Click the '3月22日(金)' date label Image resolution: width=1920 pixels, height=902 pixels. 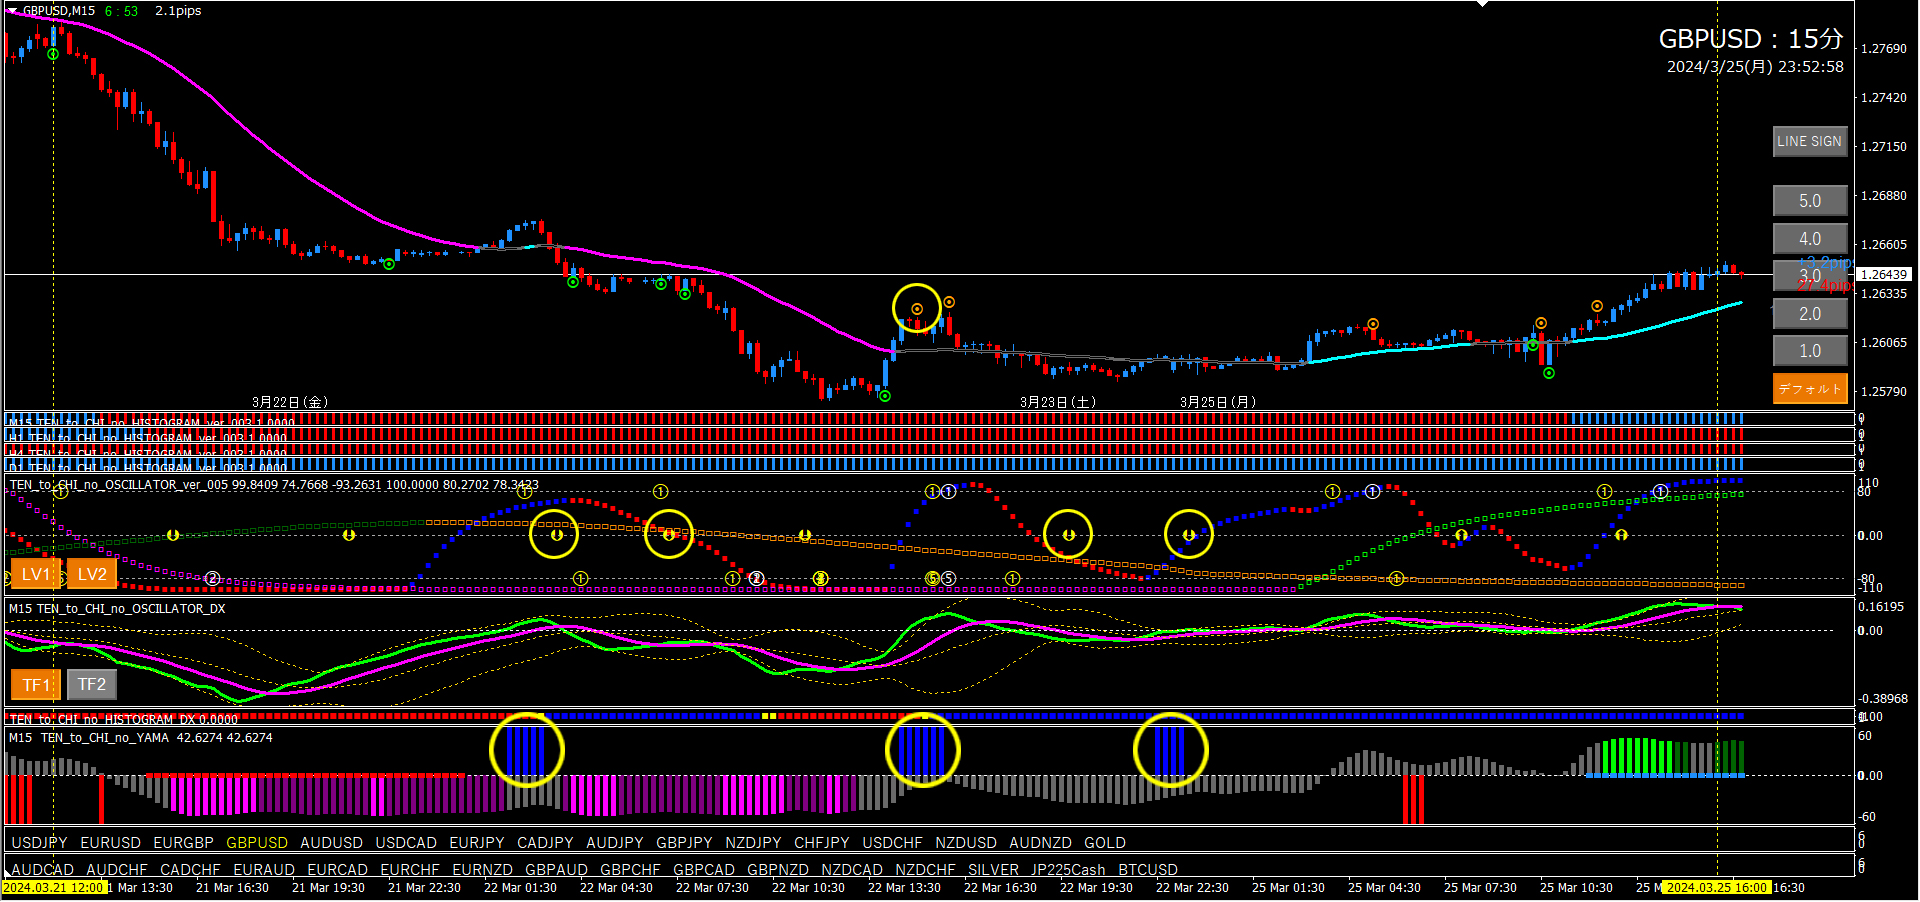pos(290,402)
